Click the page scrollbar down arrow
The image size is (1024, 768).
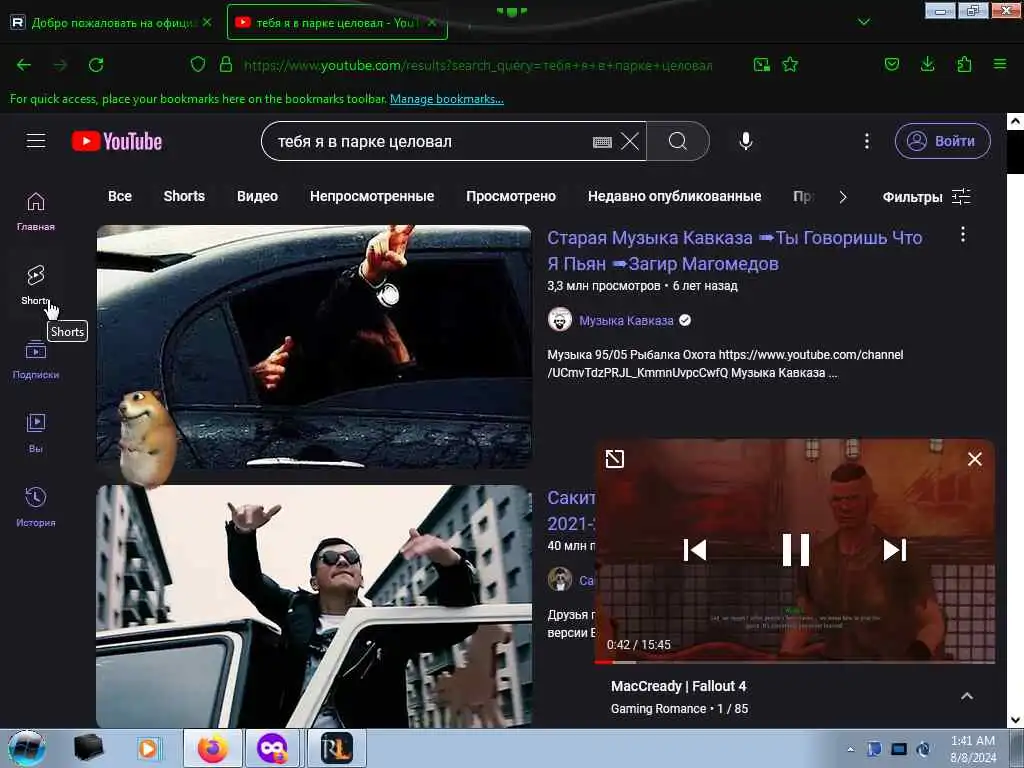click(x=1015, y=720)
